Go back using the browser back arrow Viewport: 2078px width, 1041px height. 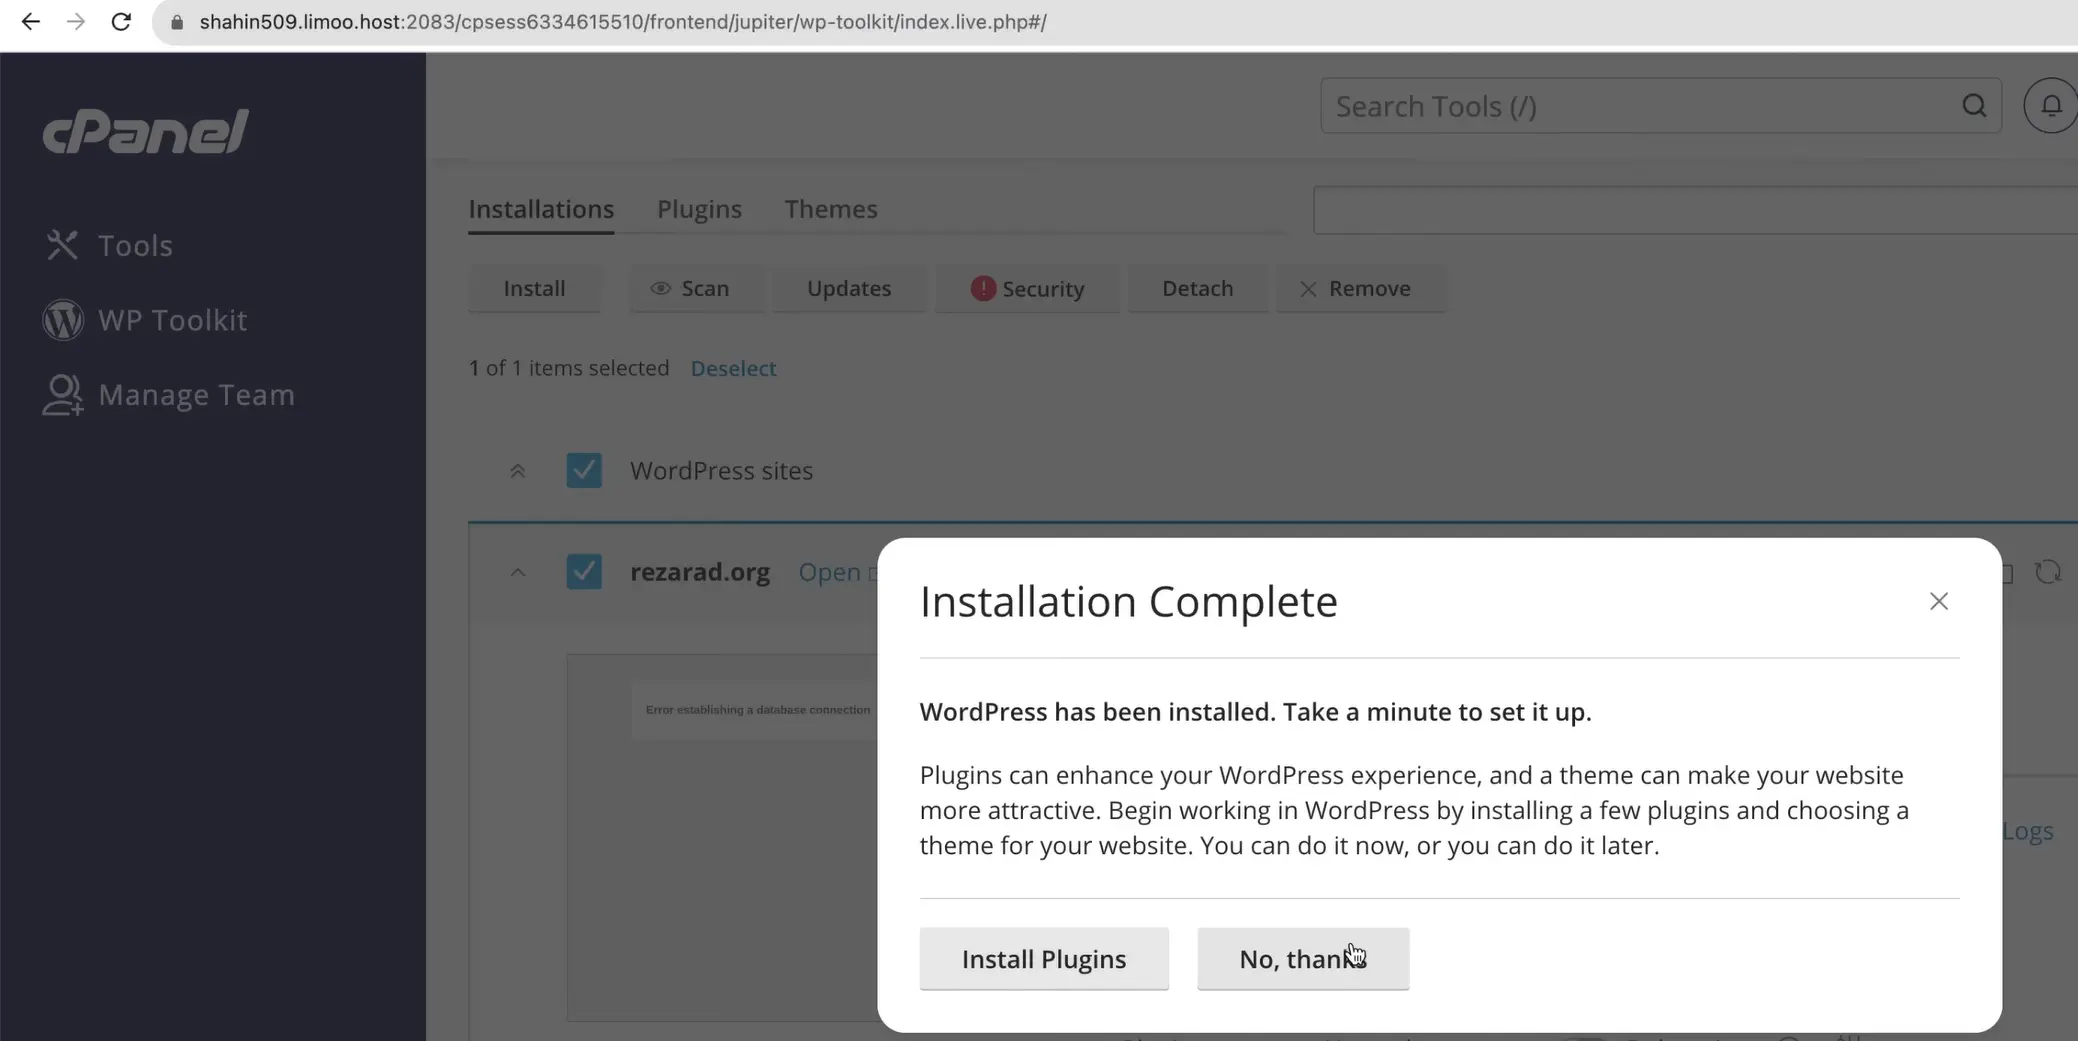point(30,22)
